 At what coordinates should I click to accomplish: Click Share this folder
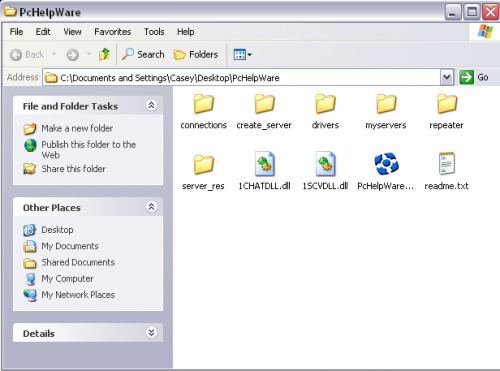(74, 169)
